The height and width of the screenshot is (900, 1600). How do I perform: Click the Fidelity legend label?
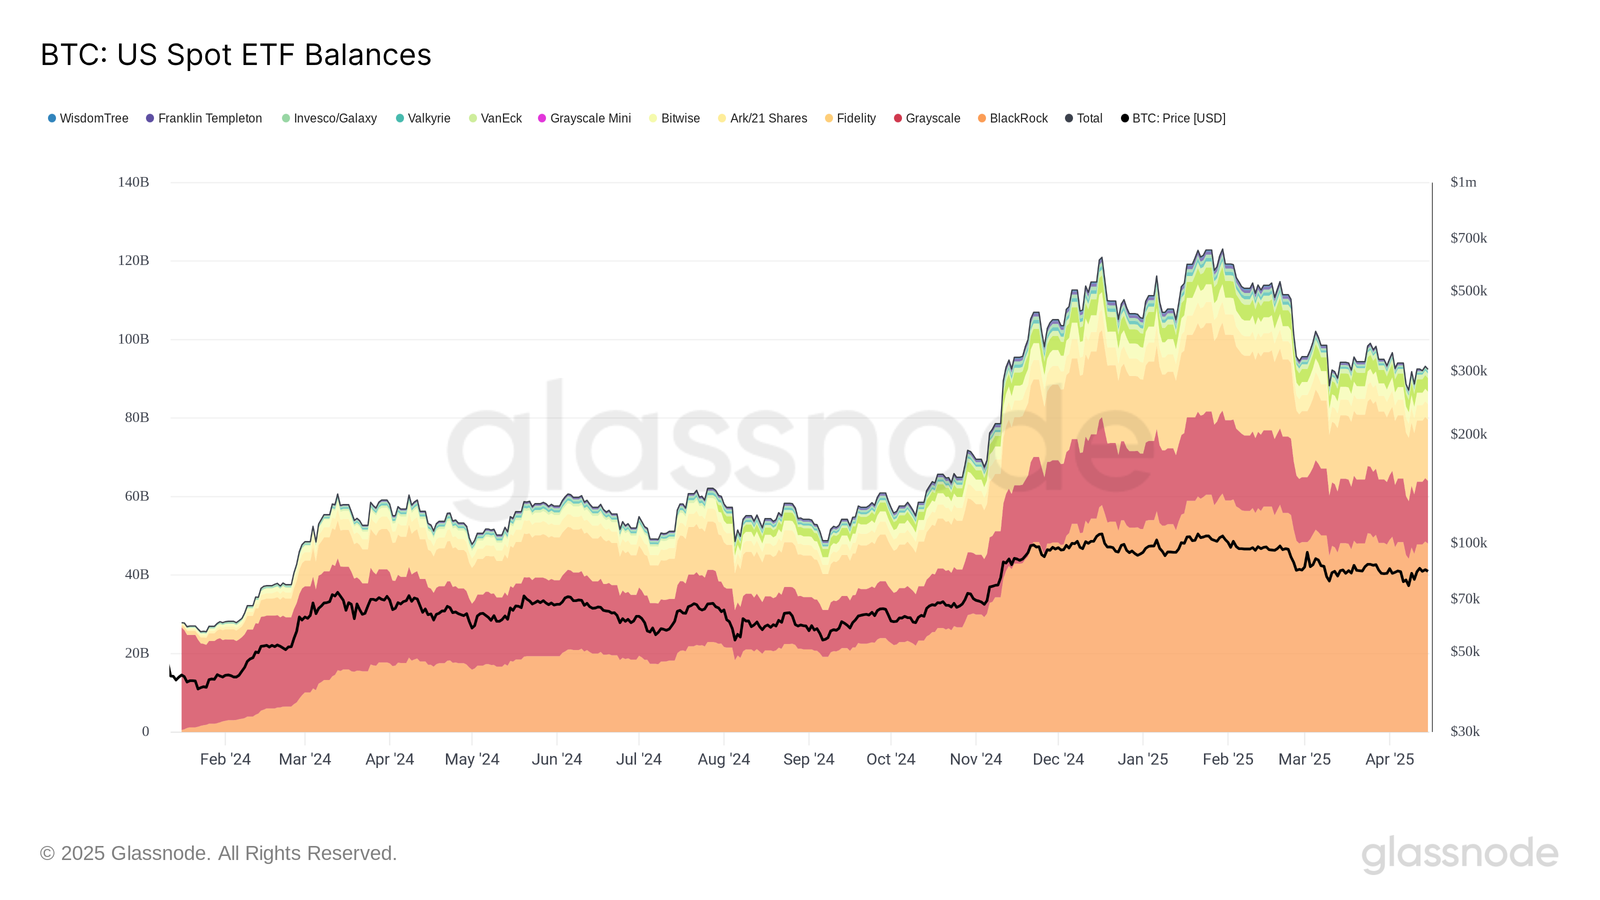855,118
